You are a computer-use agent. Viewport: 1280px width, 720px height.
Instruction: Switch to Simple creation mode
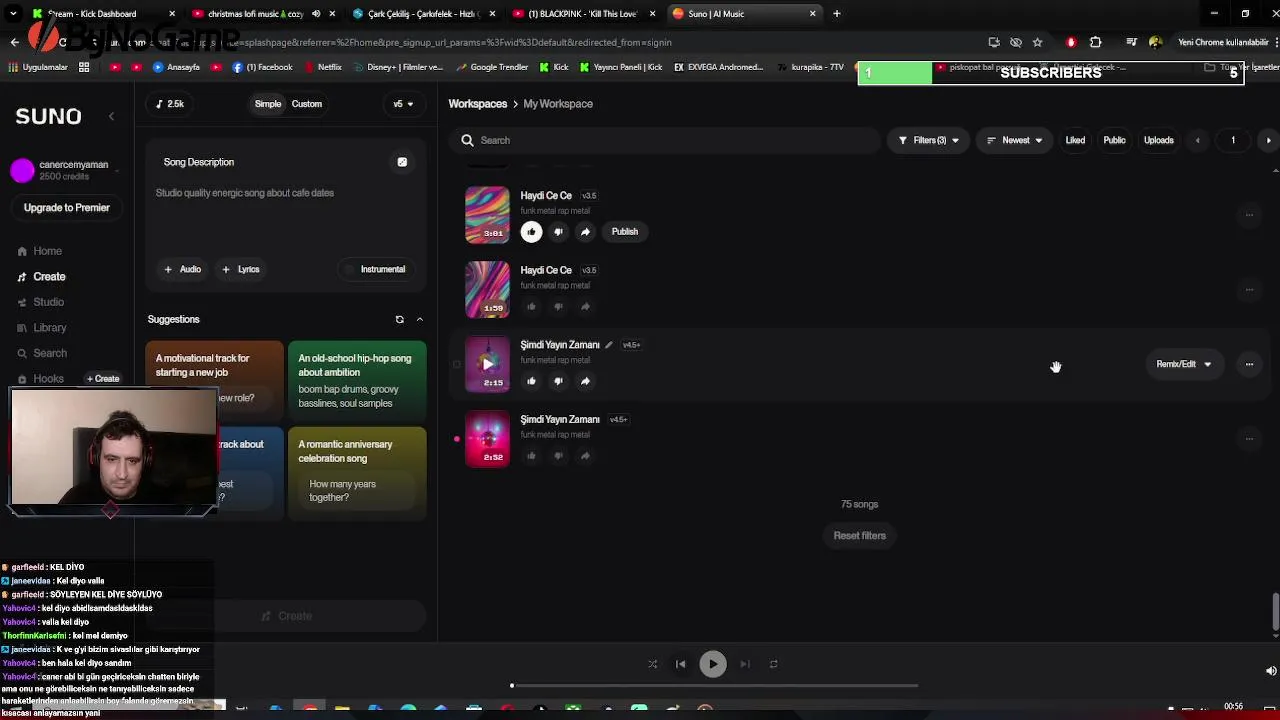click(268, 104)
